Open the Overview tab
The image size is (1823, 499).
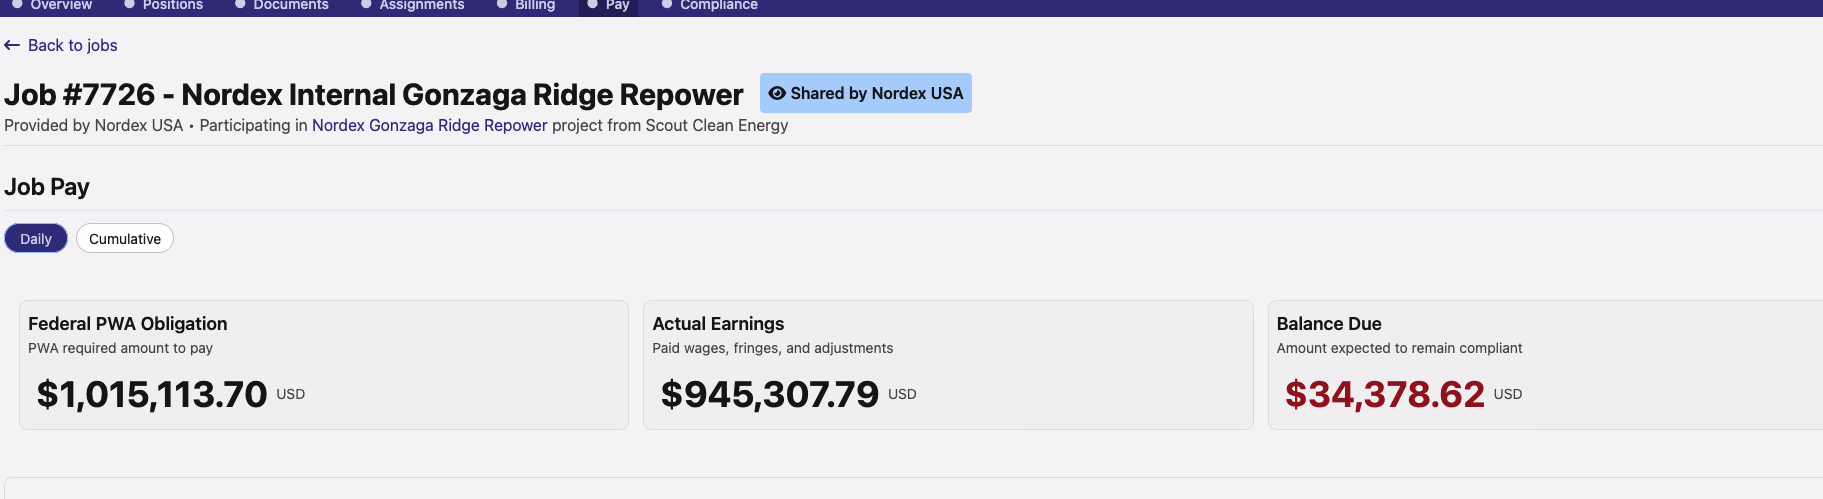51,5
